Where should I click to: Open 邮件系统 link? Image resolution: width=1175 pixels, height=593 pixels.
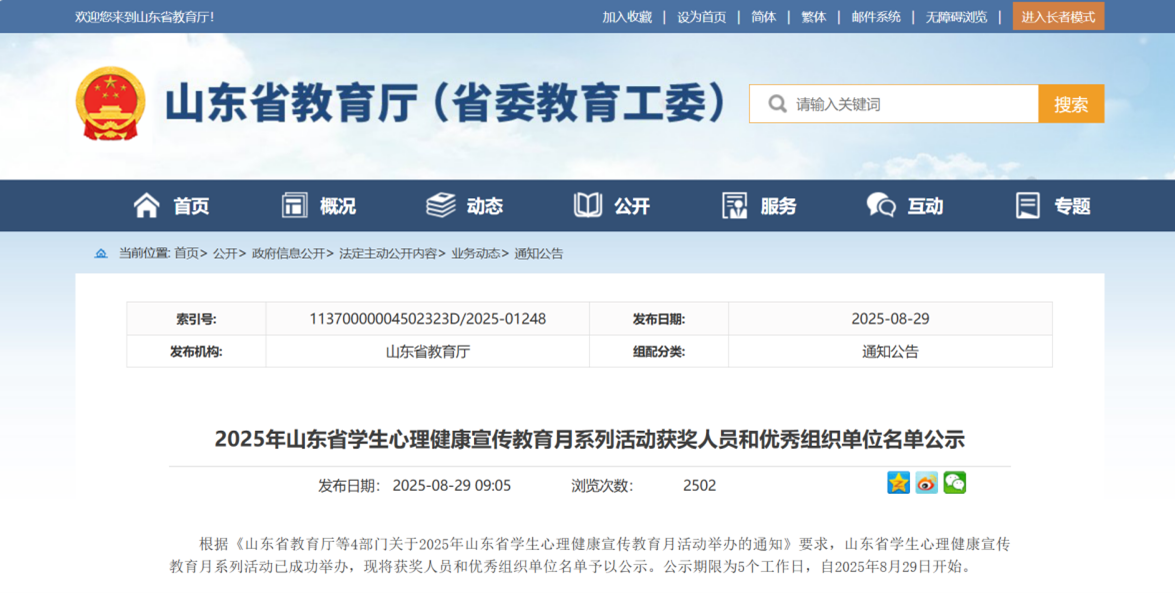pyautogui.click(x=876, y=16)
